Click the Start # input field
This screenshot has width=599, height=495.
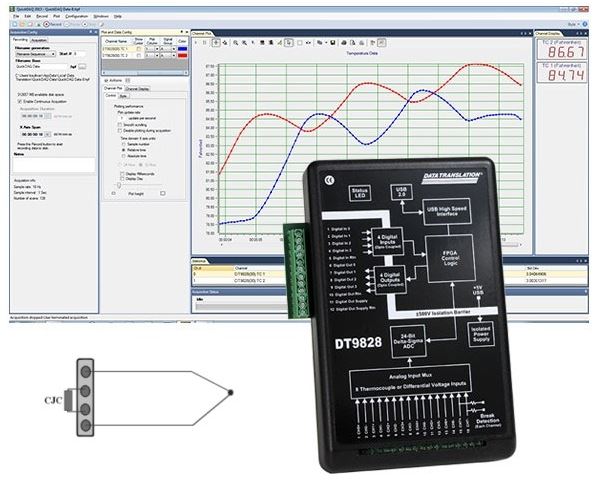[79, 54]
